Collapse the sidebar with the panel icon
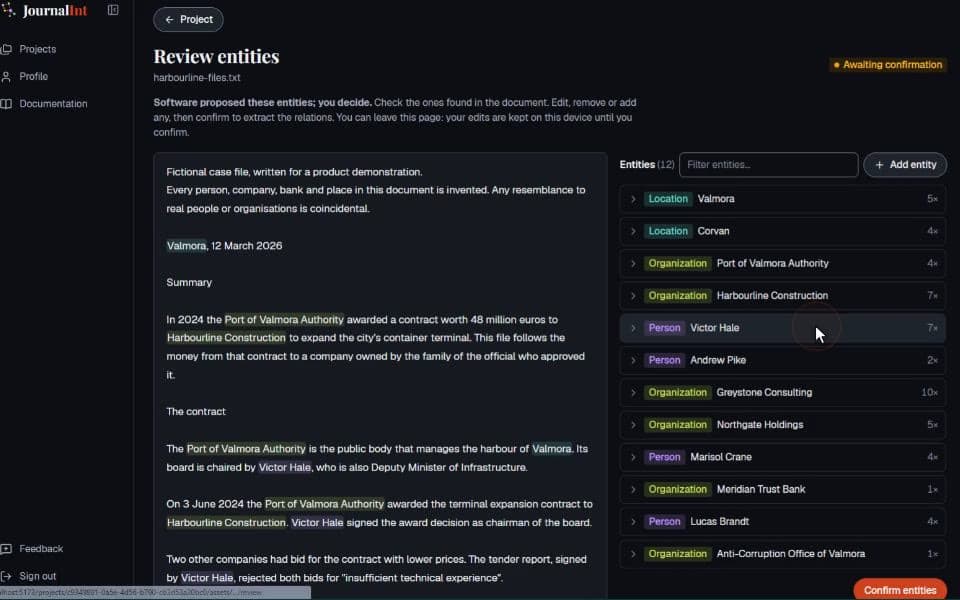Screen dimensions: 960x600 (x=113, y=10)
